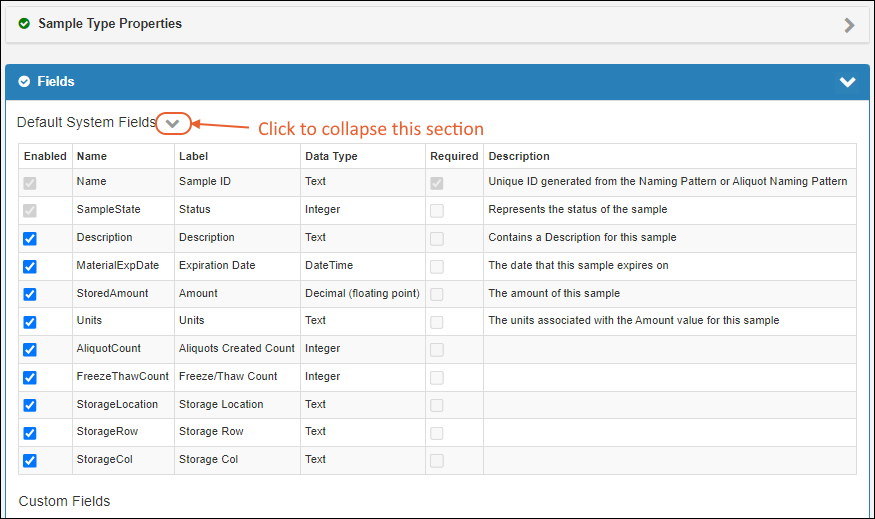
Task: Check Required for Expiration Date row
Action: tap(437, 267)
